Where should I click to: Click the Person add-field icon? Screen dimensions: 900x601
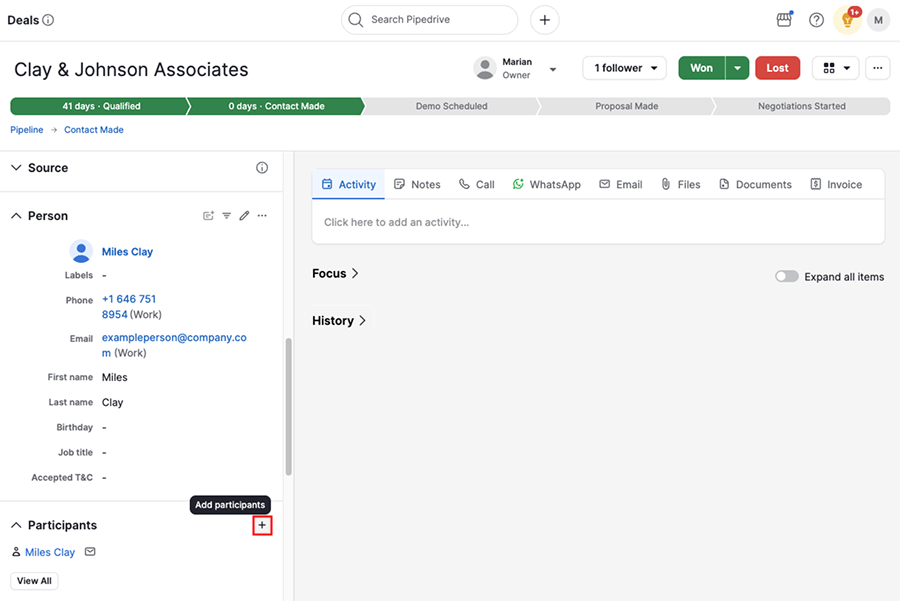pyautogui.click(x=208, y=216)
